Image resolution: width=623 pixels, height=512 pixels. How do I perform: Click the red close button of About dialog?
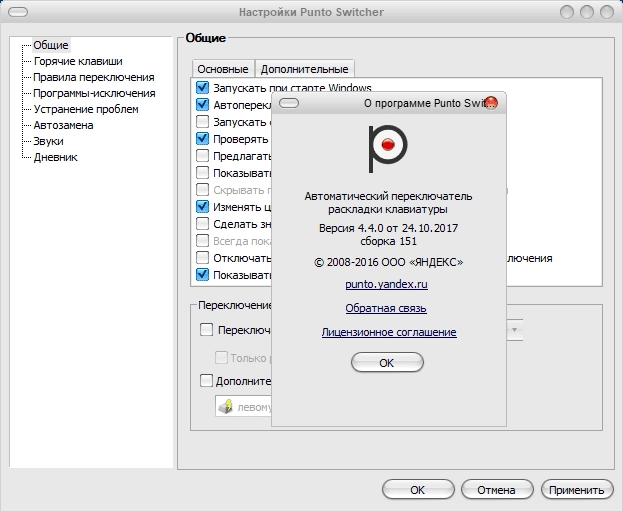491,103
